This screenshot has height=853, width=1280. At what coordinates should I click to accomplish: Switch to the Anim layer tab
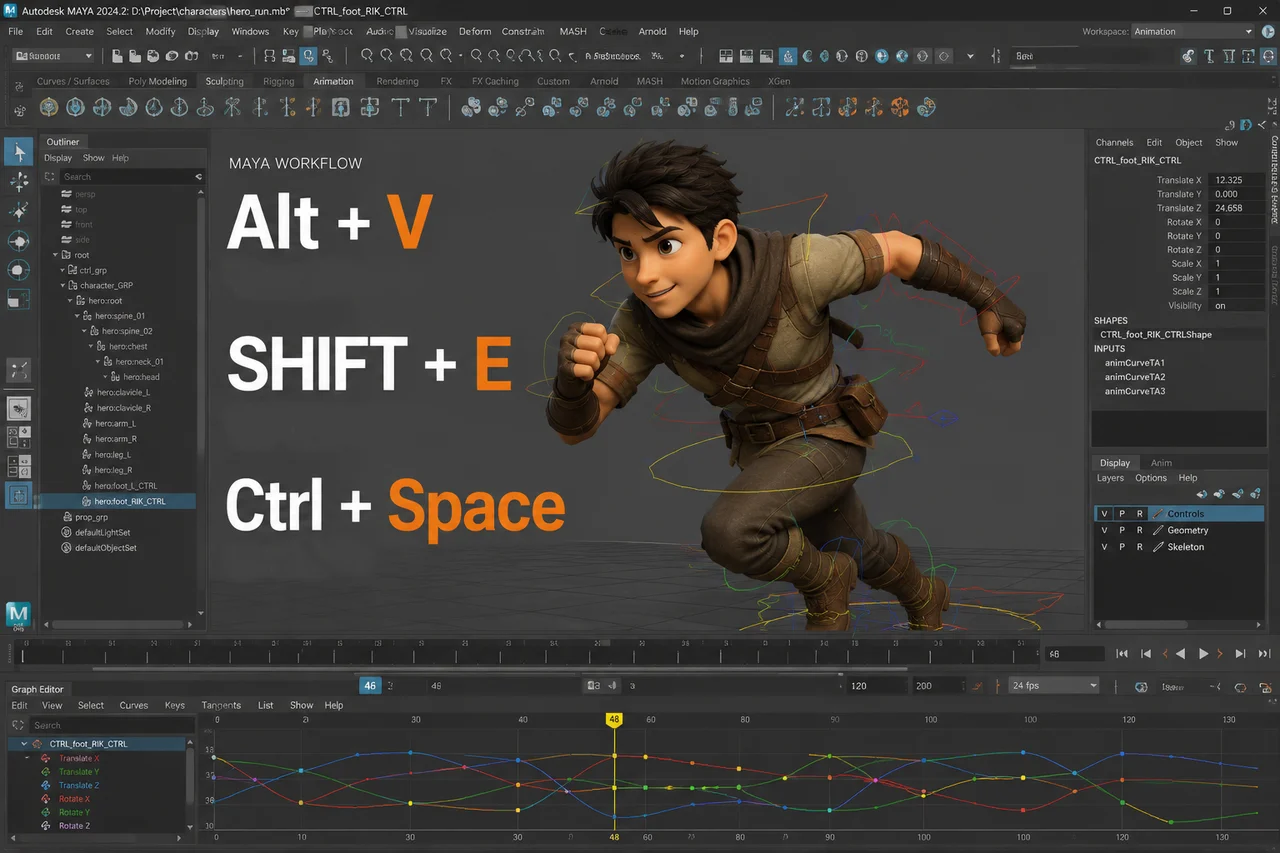(1161, 463)
